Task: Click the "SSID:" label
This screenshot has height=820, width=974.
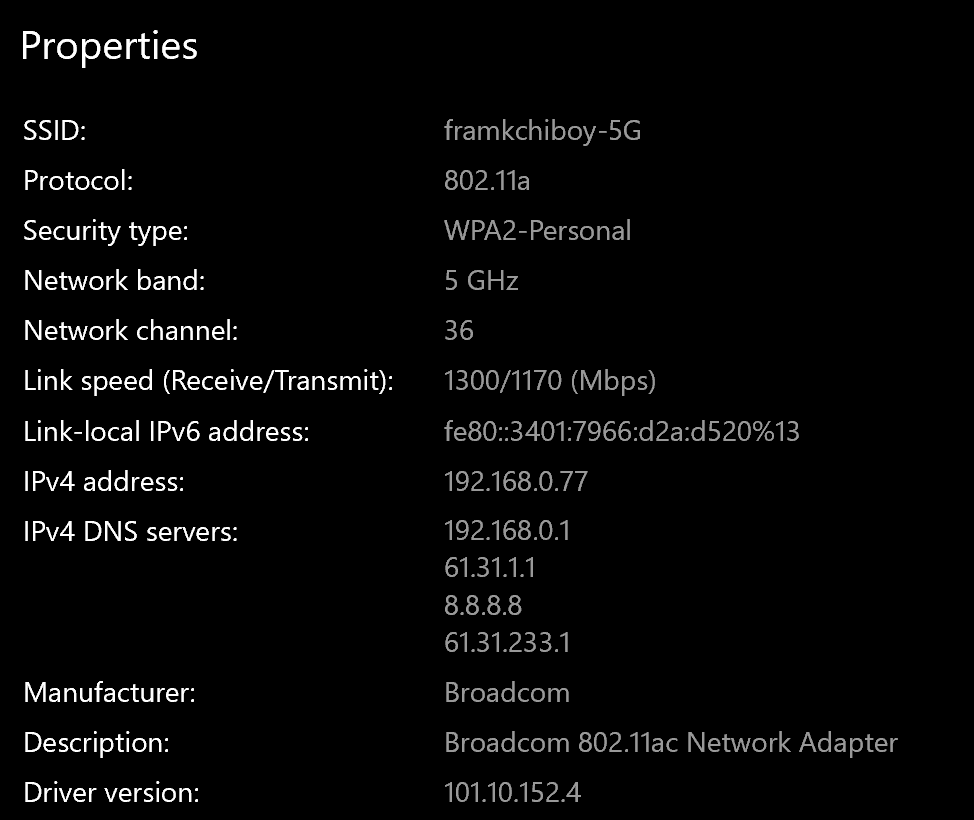Action: 61,131
